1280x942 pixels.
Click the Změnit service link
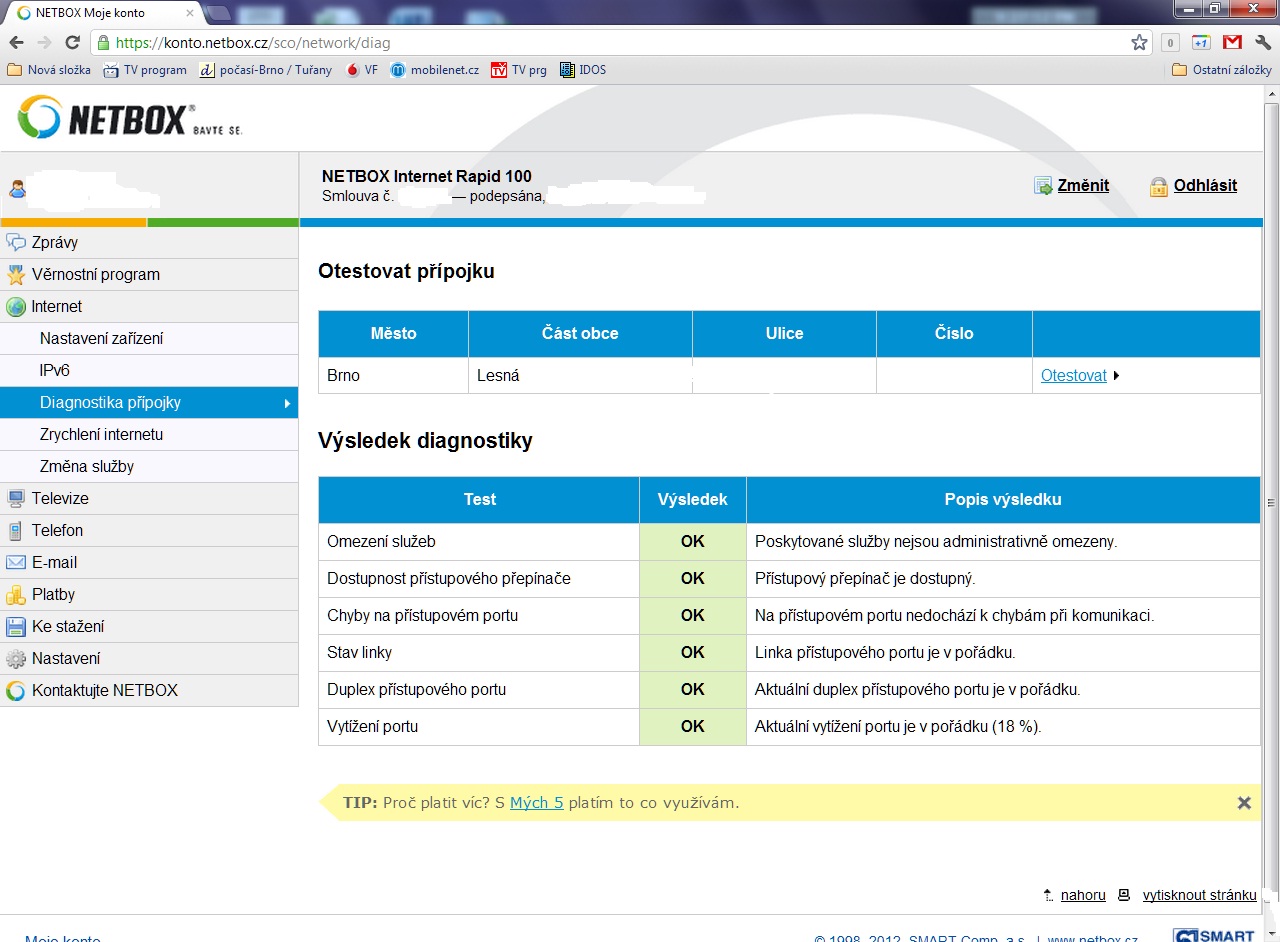click(1082, 185)
